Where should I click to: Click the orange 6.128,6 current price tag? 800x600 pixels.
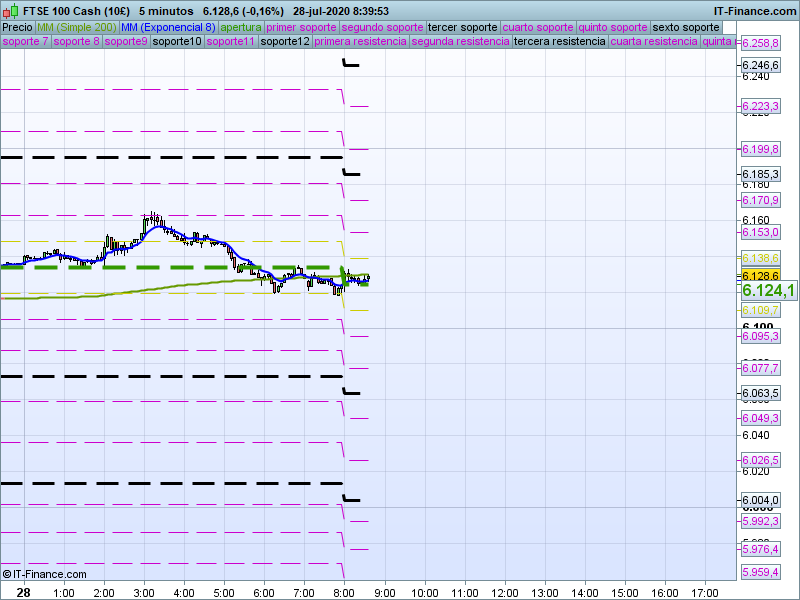(x=760, y=276)
